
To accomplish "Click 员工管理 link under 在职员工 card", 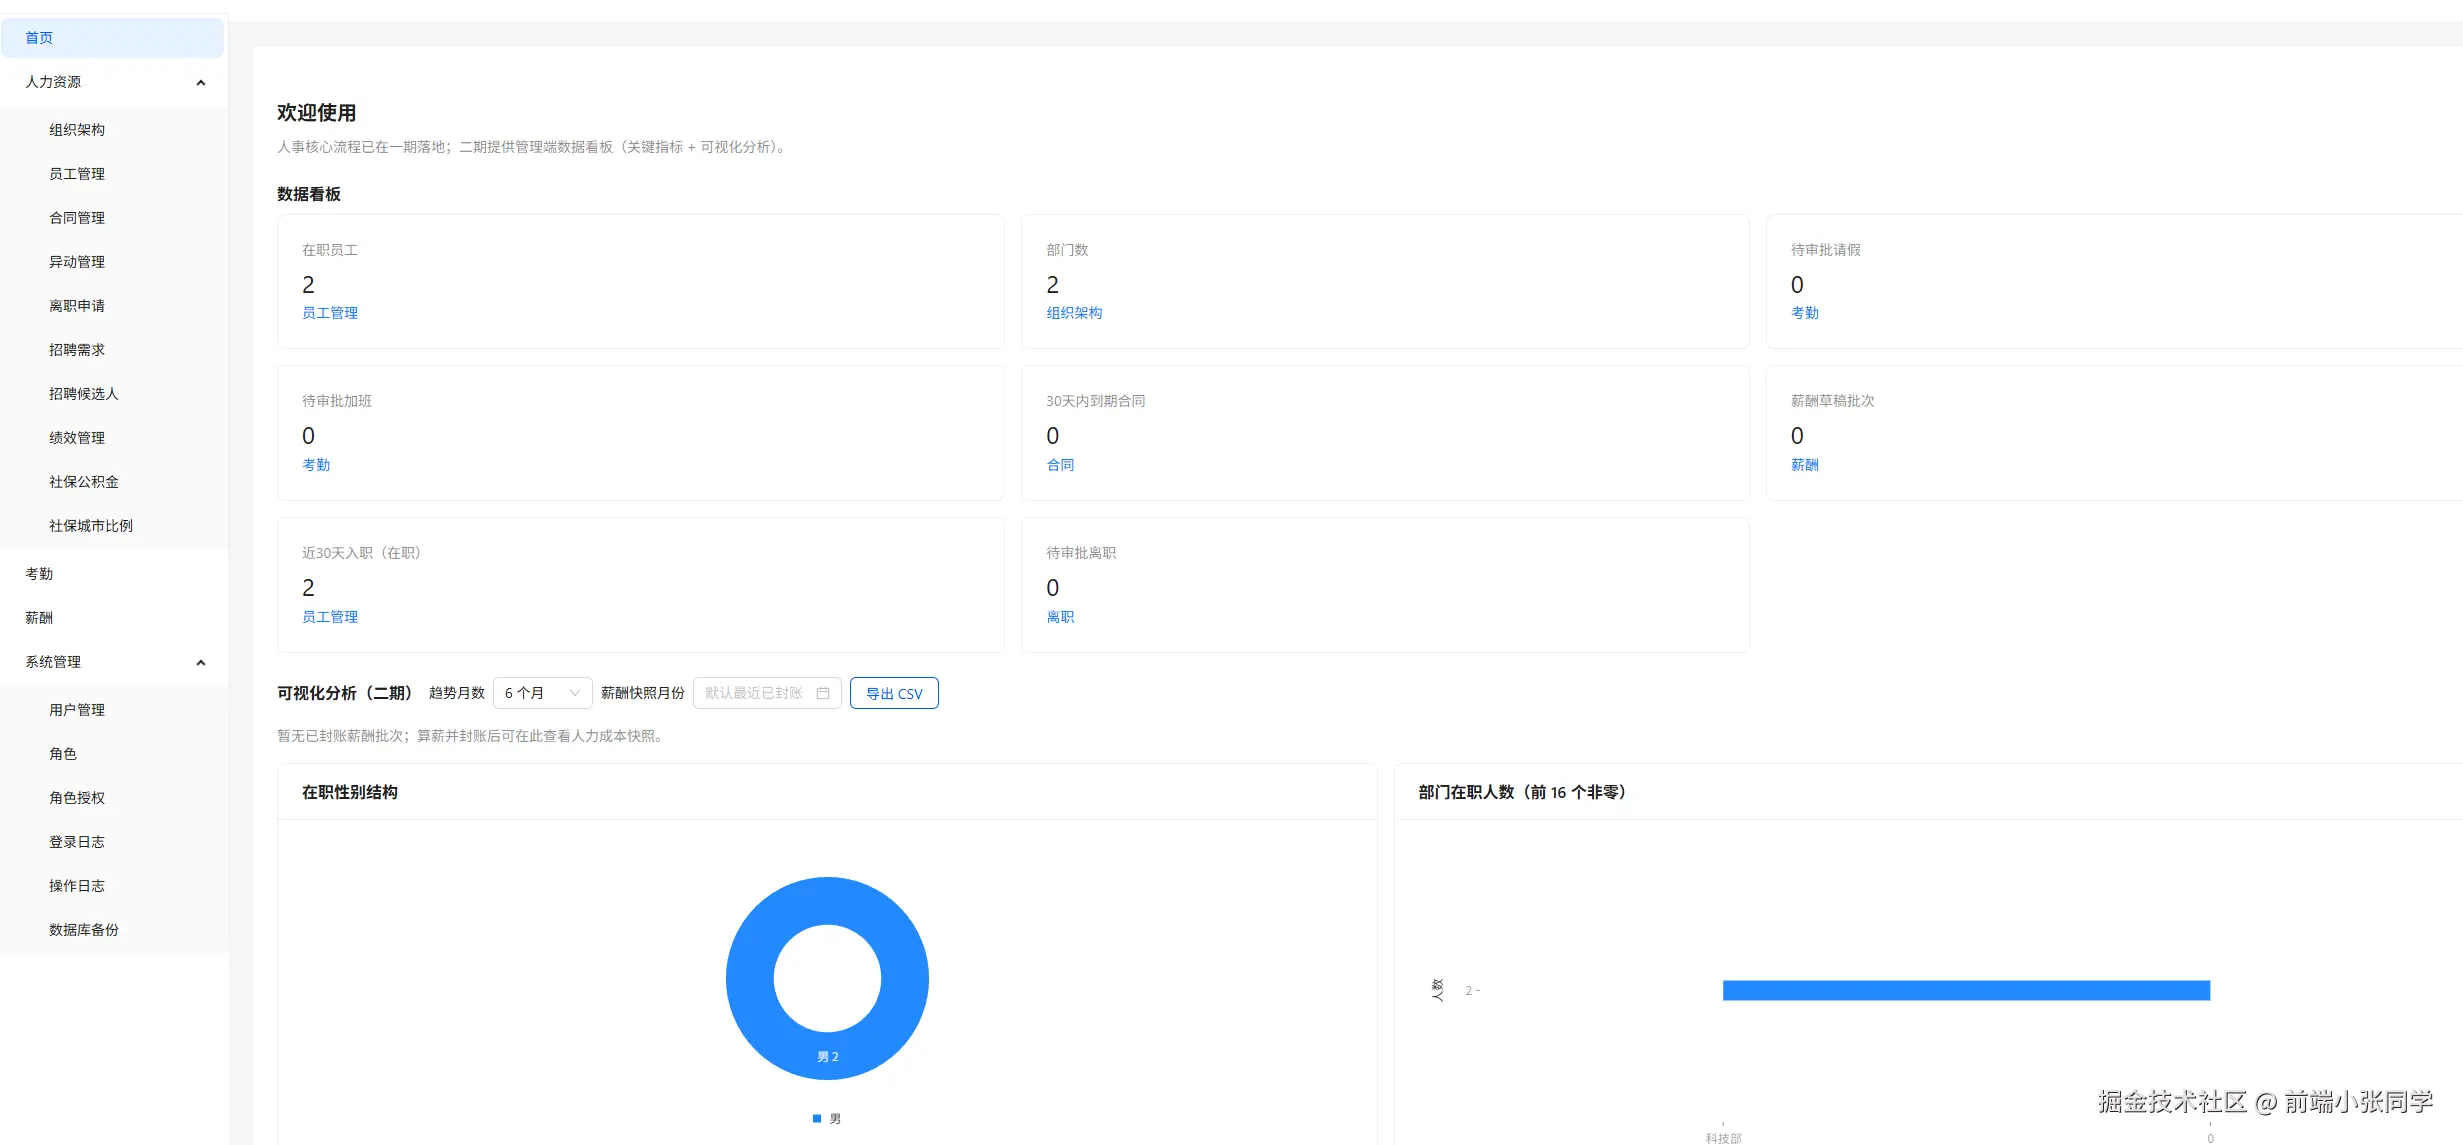I will point(330,313).
